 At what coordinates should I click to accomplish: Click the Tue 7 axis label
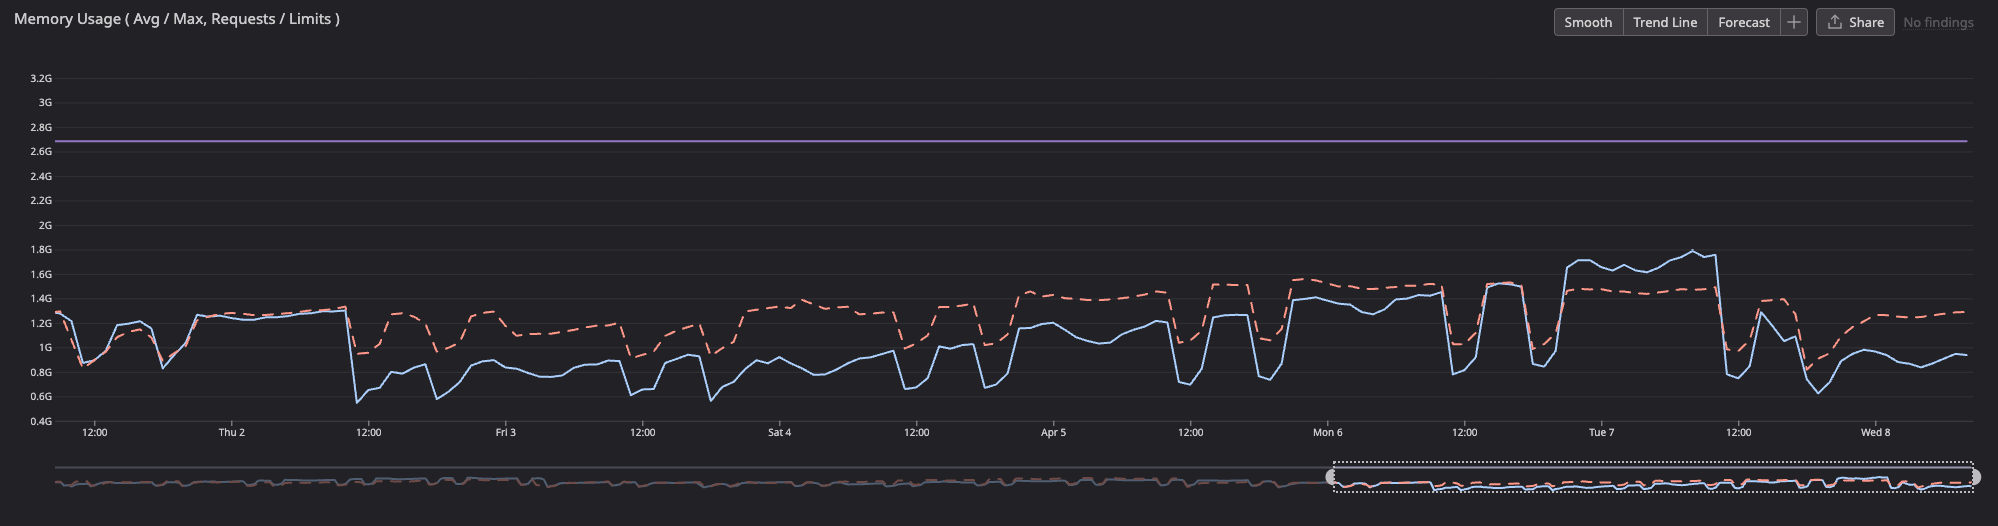click(1602, 432)
